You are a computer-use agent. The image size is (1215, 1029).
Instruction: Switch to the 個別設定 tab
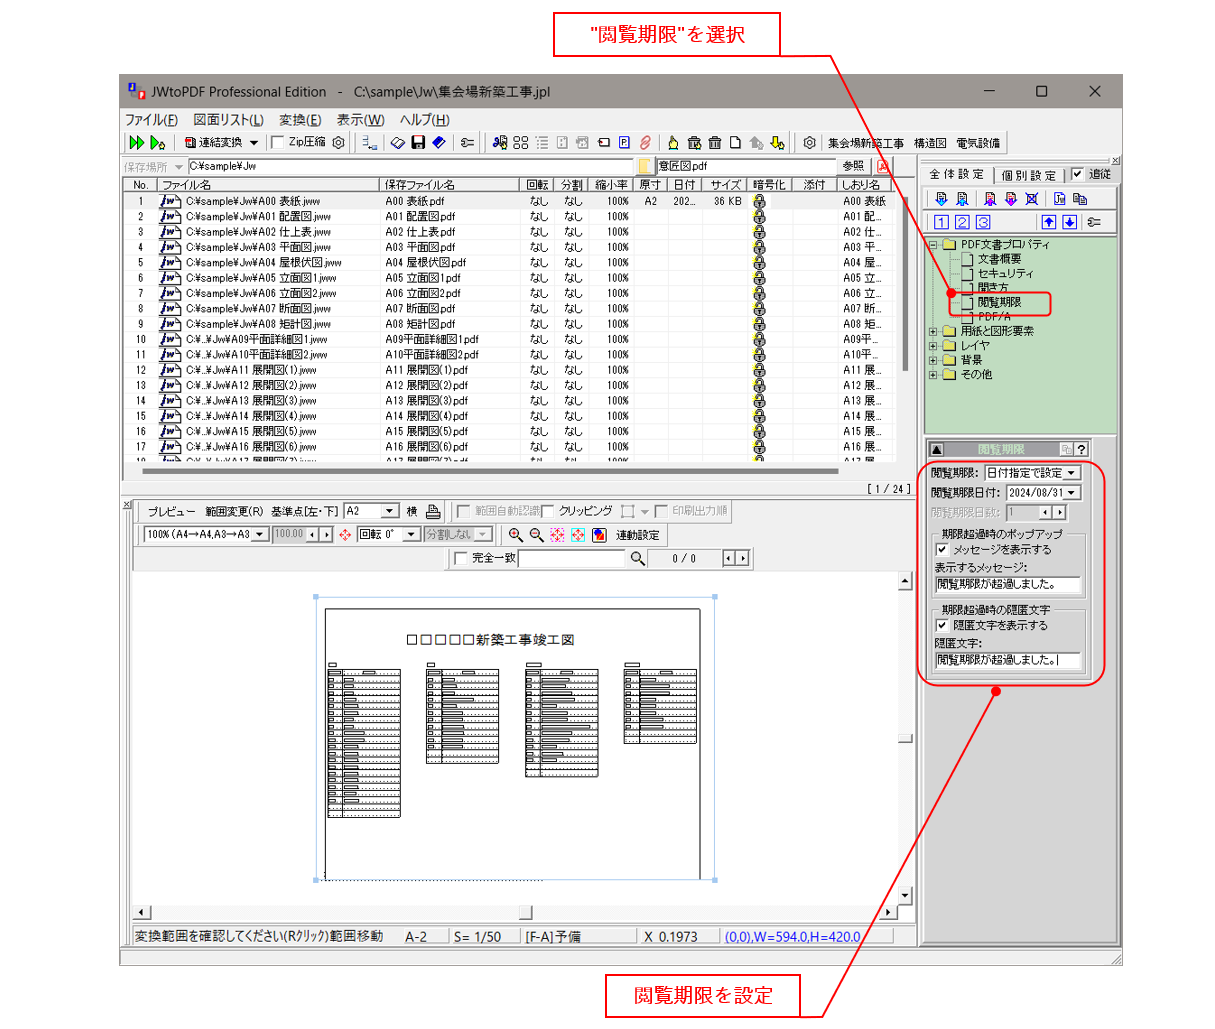click(1028, 175)
